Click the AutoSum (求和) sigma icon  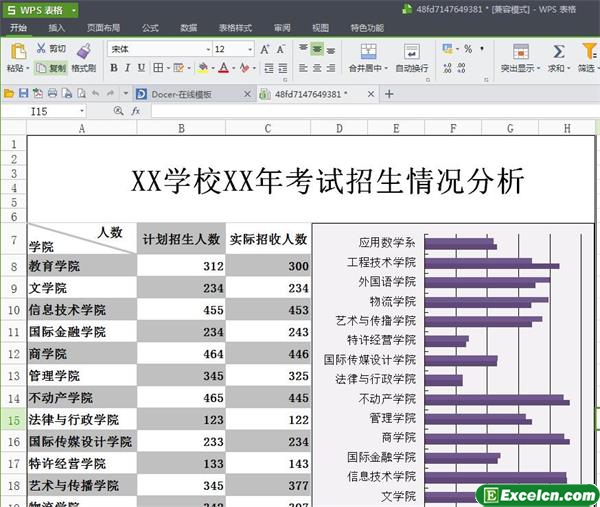click(558, 50)
